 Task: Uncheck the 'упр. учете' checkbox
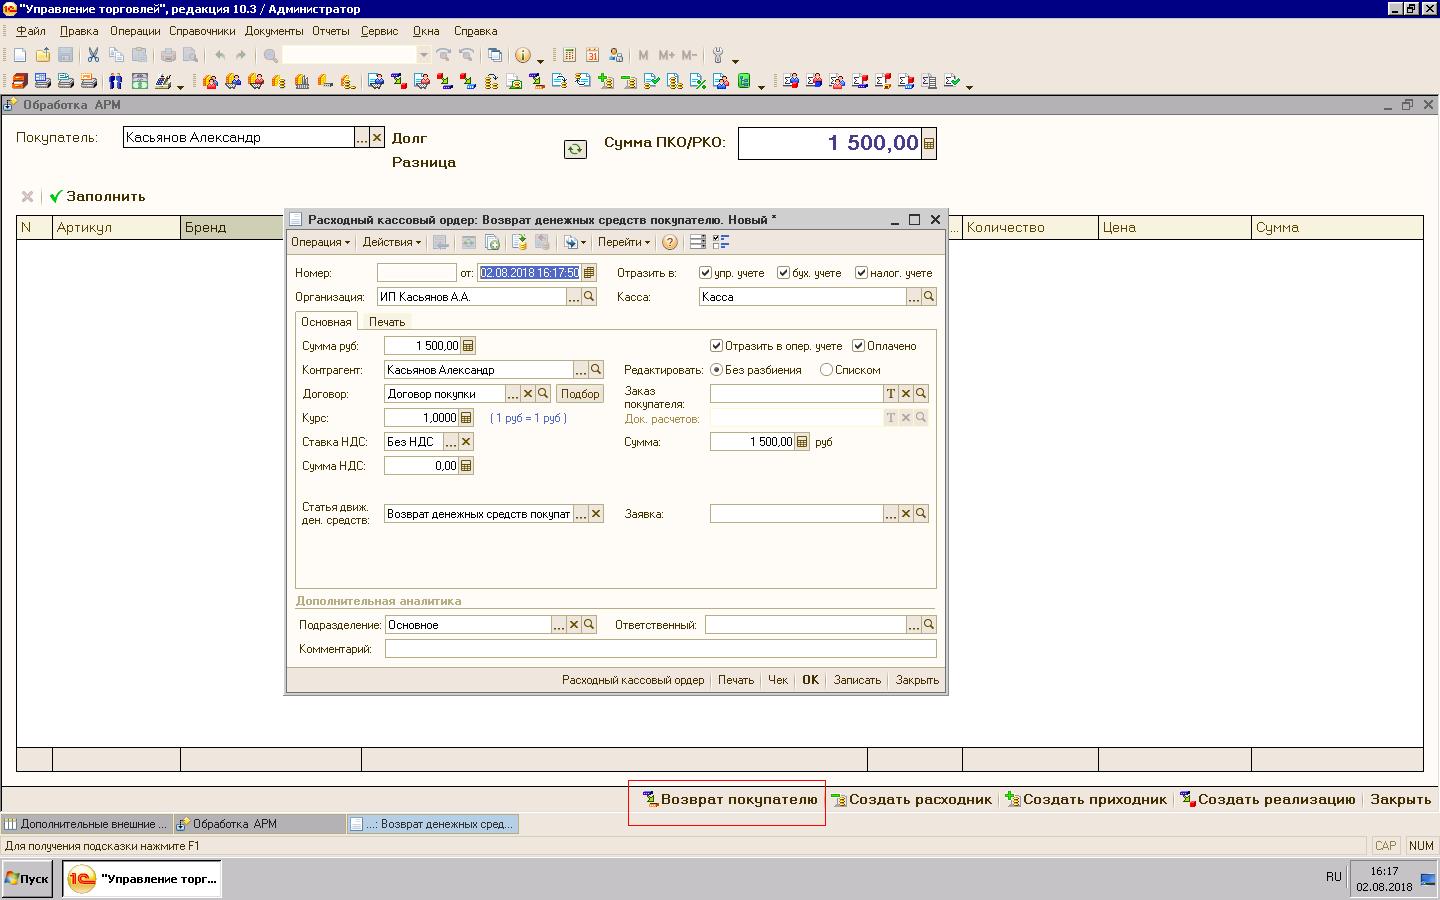coord(706,273)
